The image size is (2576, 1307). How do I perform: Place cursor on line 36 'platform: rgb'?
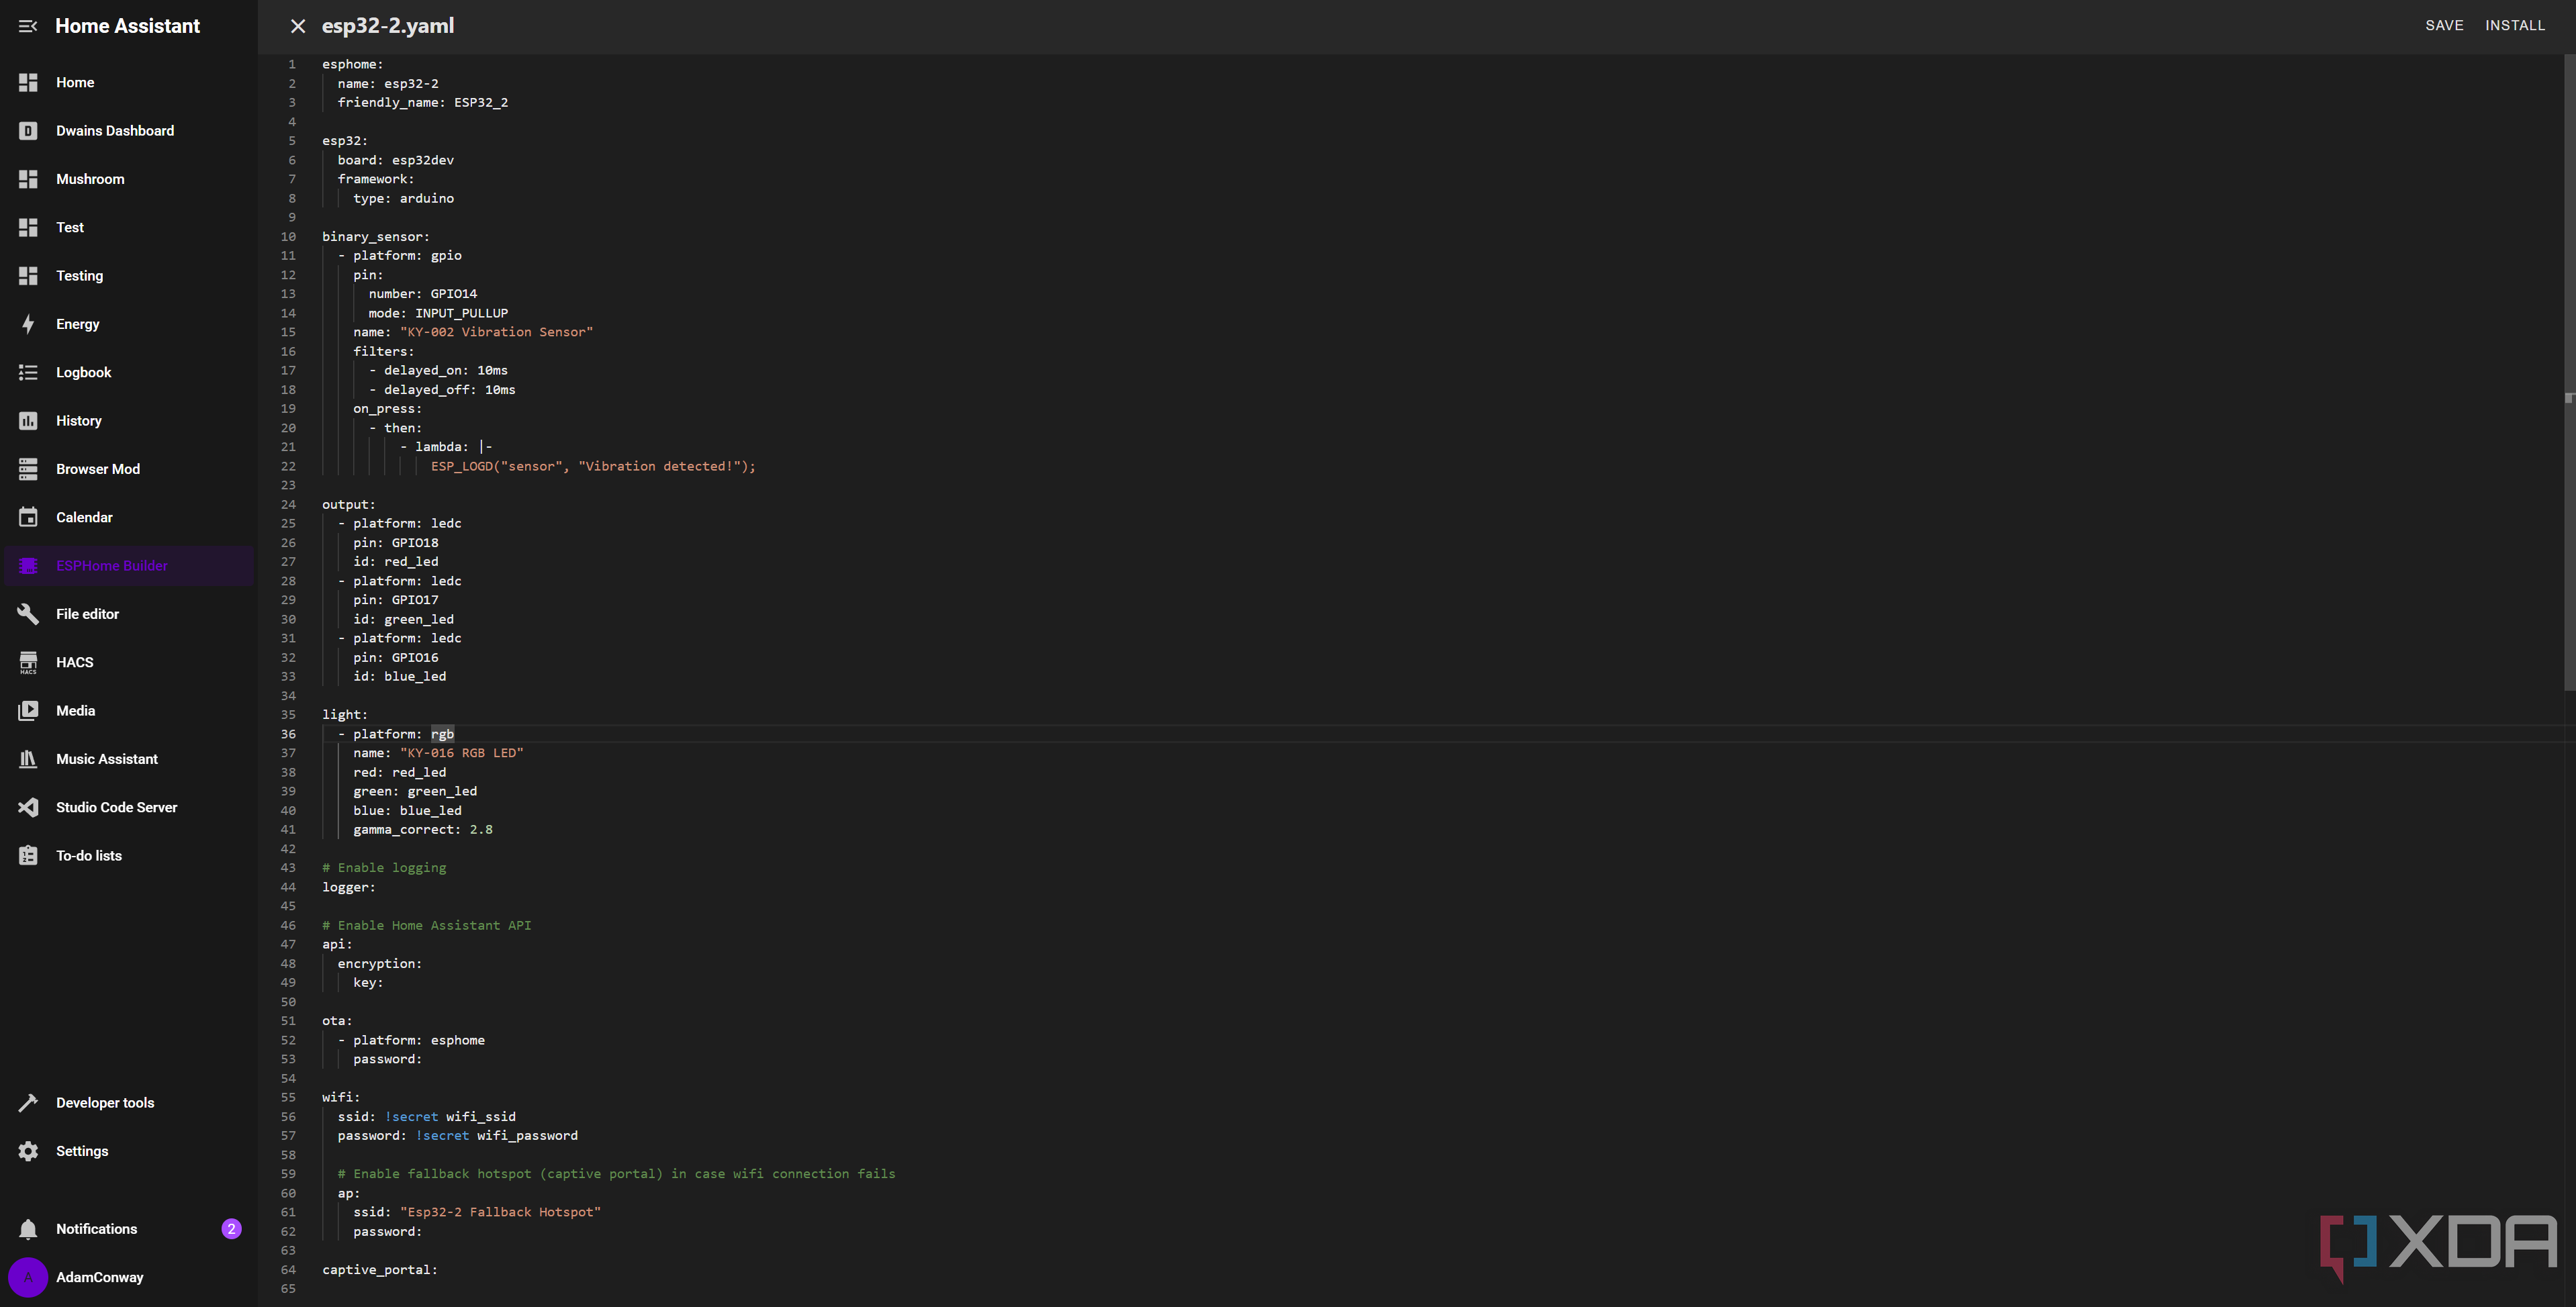[403, 734]
